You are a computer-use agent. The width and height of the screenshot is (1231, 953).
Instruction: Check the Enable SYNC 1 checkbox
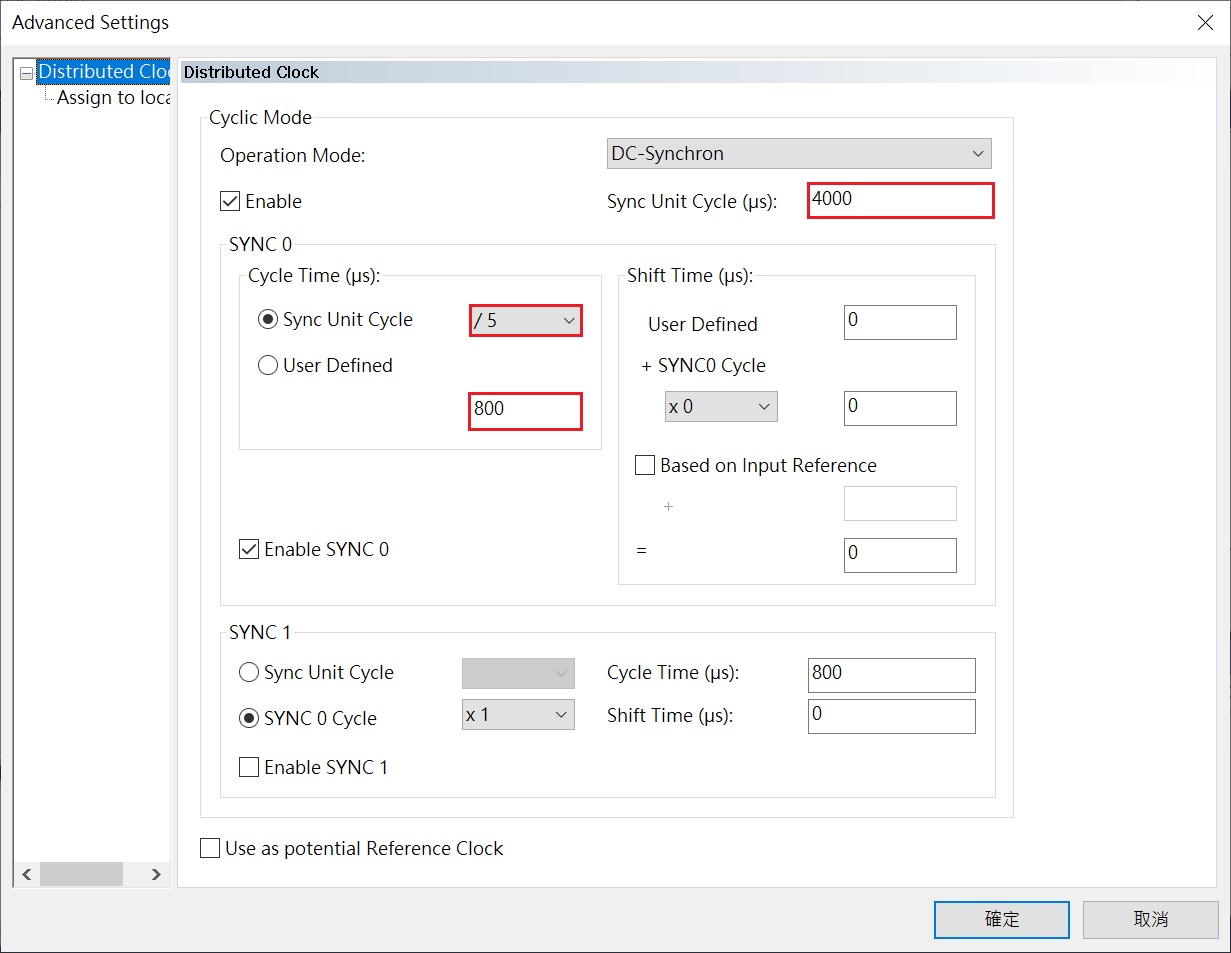tap(249, 768)
